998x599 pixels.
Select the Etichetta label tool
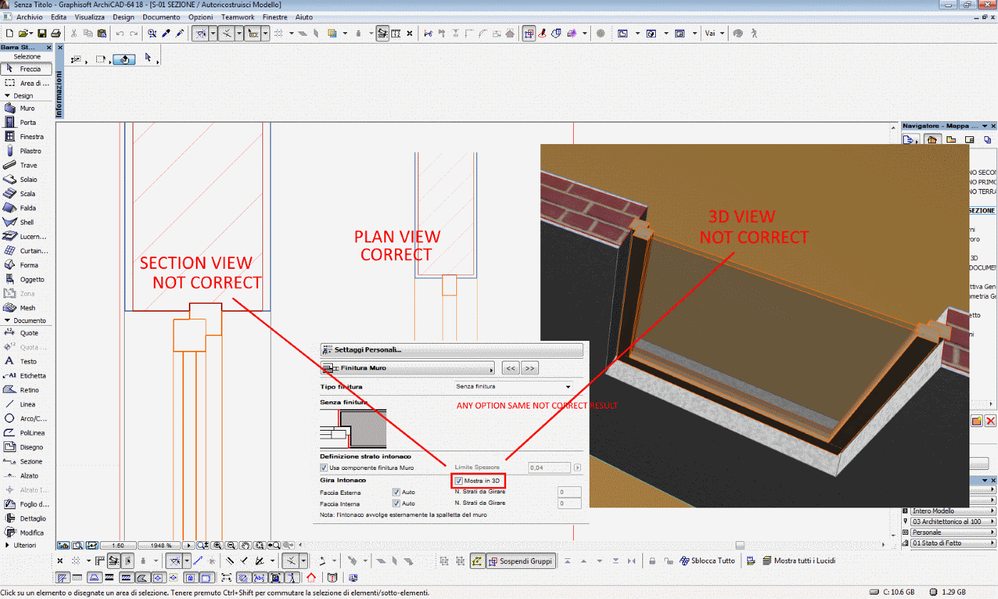pyautogui.click(x=27, y=376)
